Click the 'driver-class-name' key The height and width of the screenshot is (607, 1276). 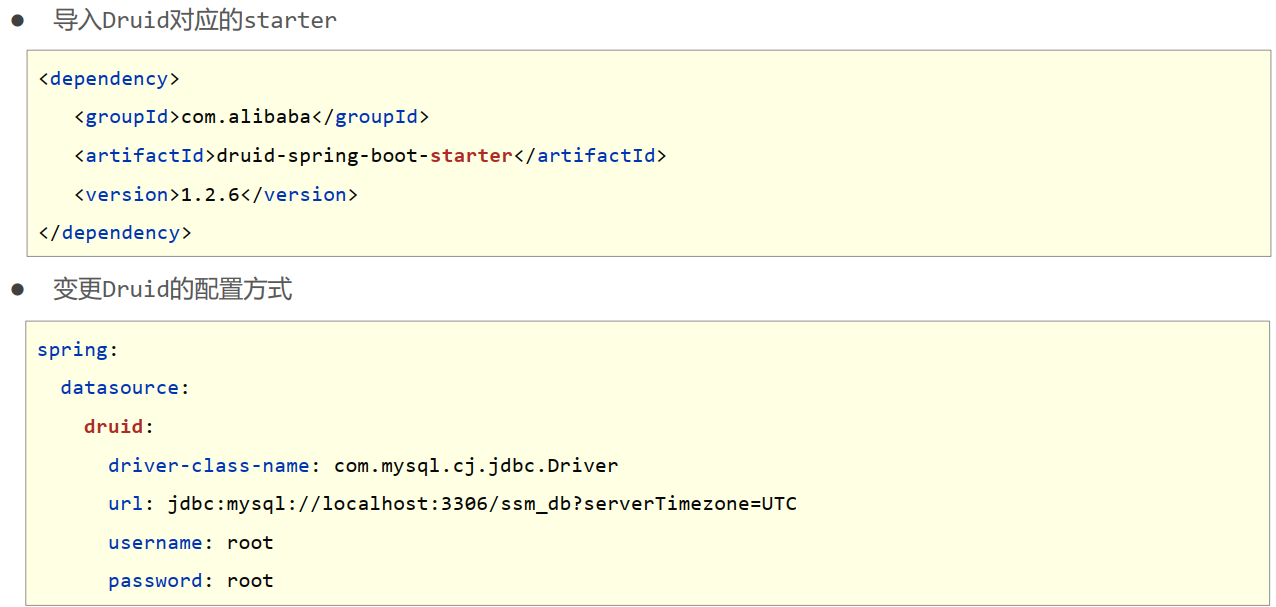[x=208, y=465]
